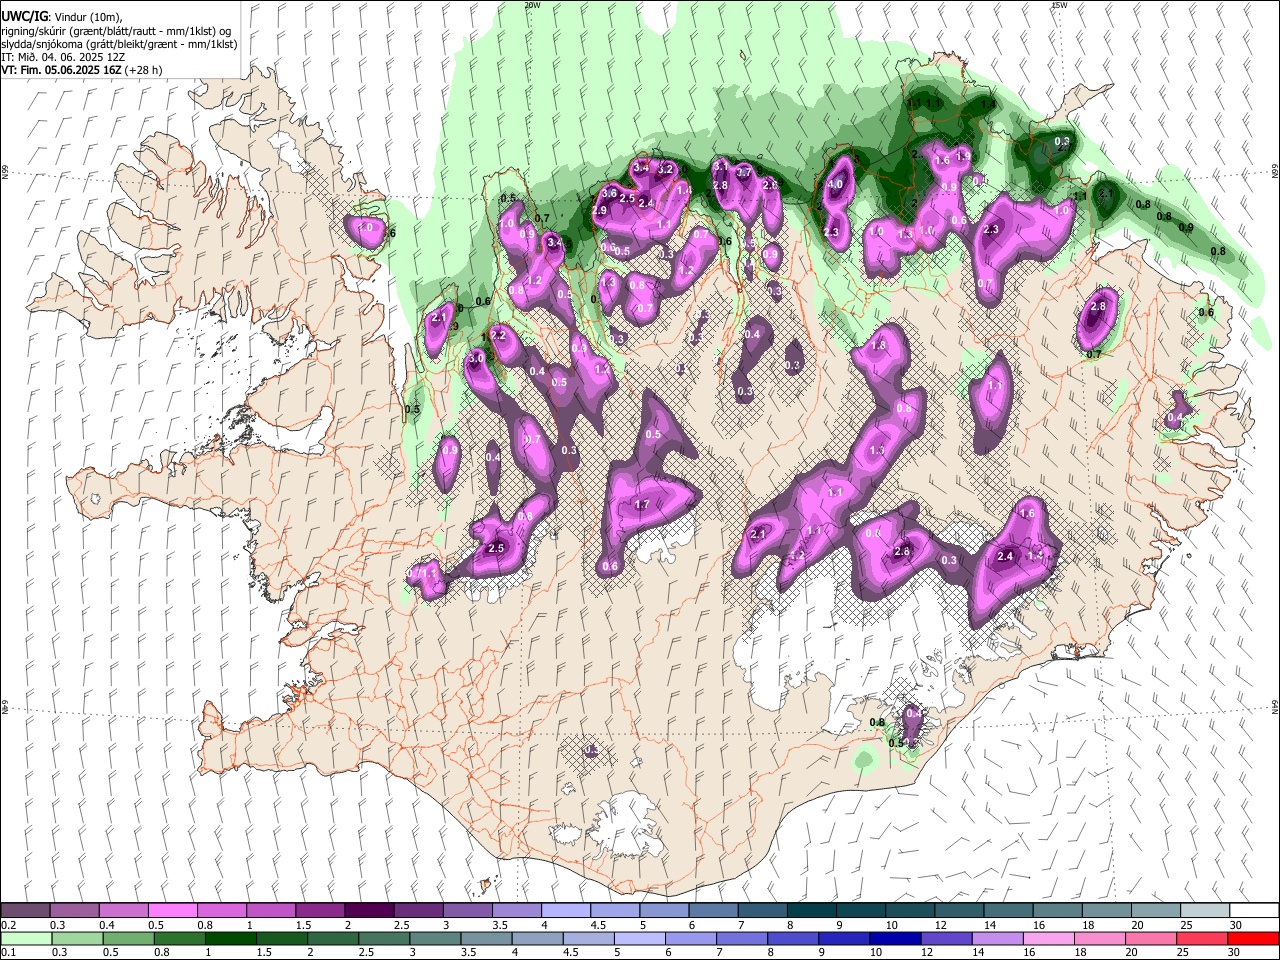The height and width of the screenshot is (960, 1280).
Task: Click the '20W' longitude label
Action: click(532, 5)
